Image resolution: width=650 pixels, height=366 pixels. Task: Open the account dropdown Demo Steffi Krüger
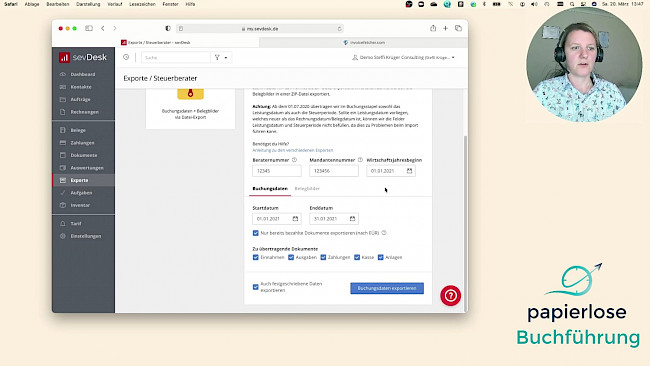403,57
